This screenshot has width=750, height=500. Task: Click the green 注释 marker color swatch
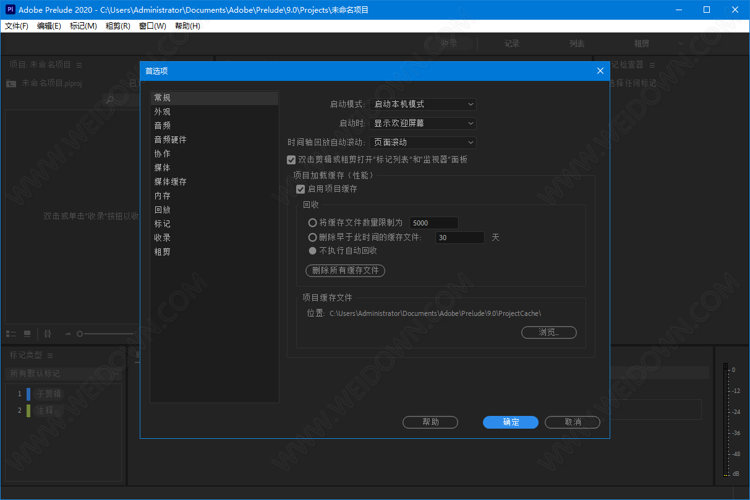point(28,411)
